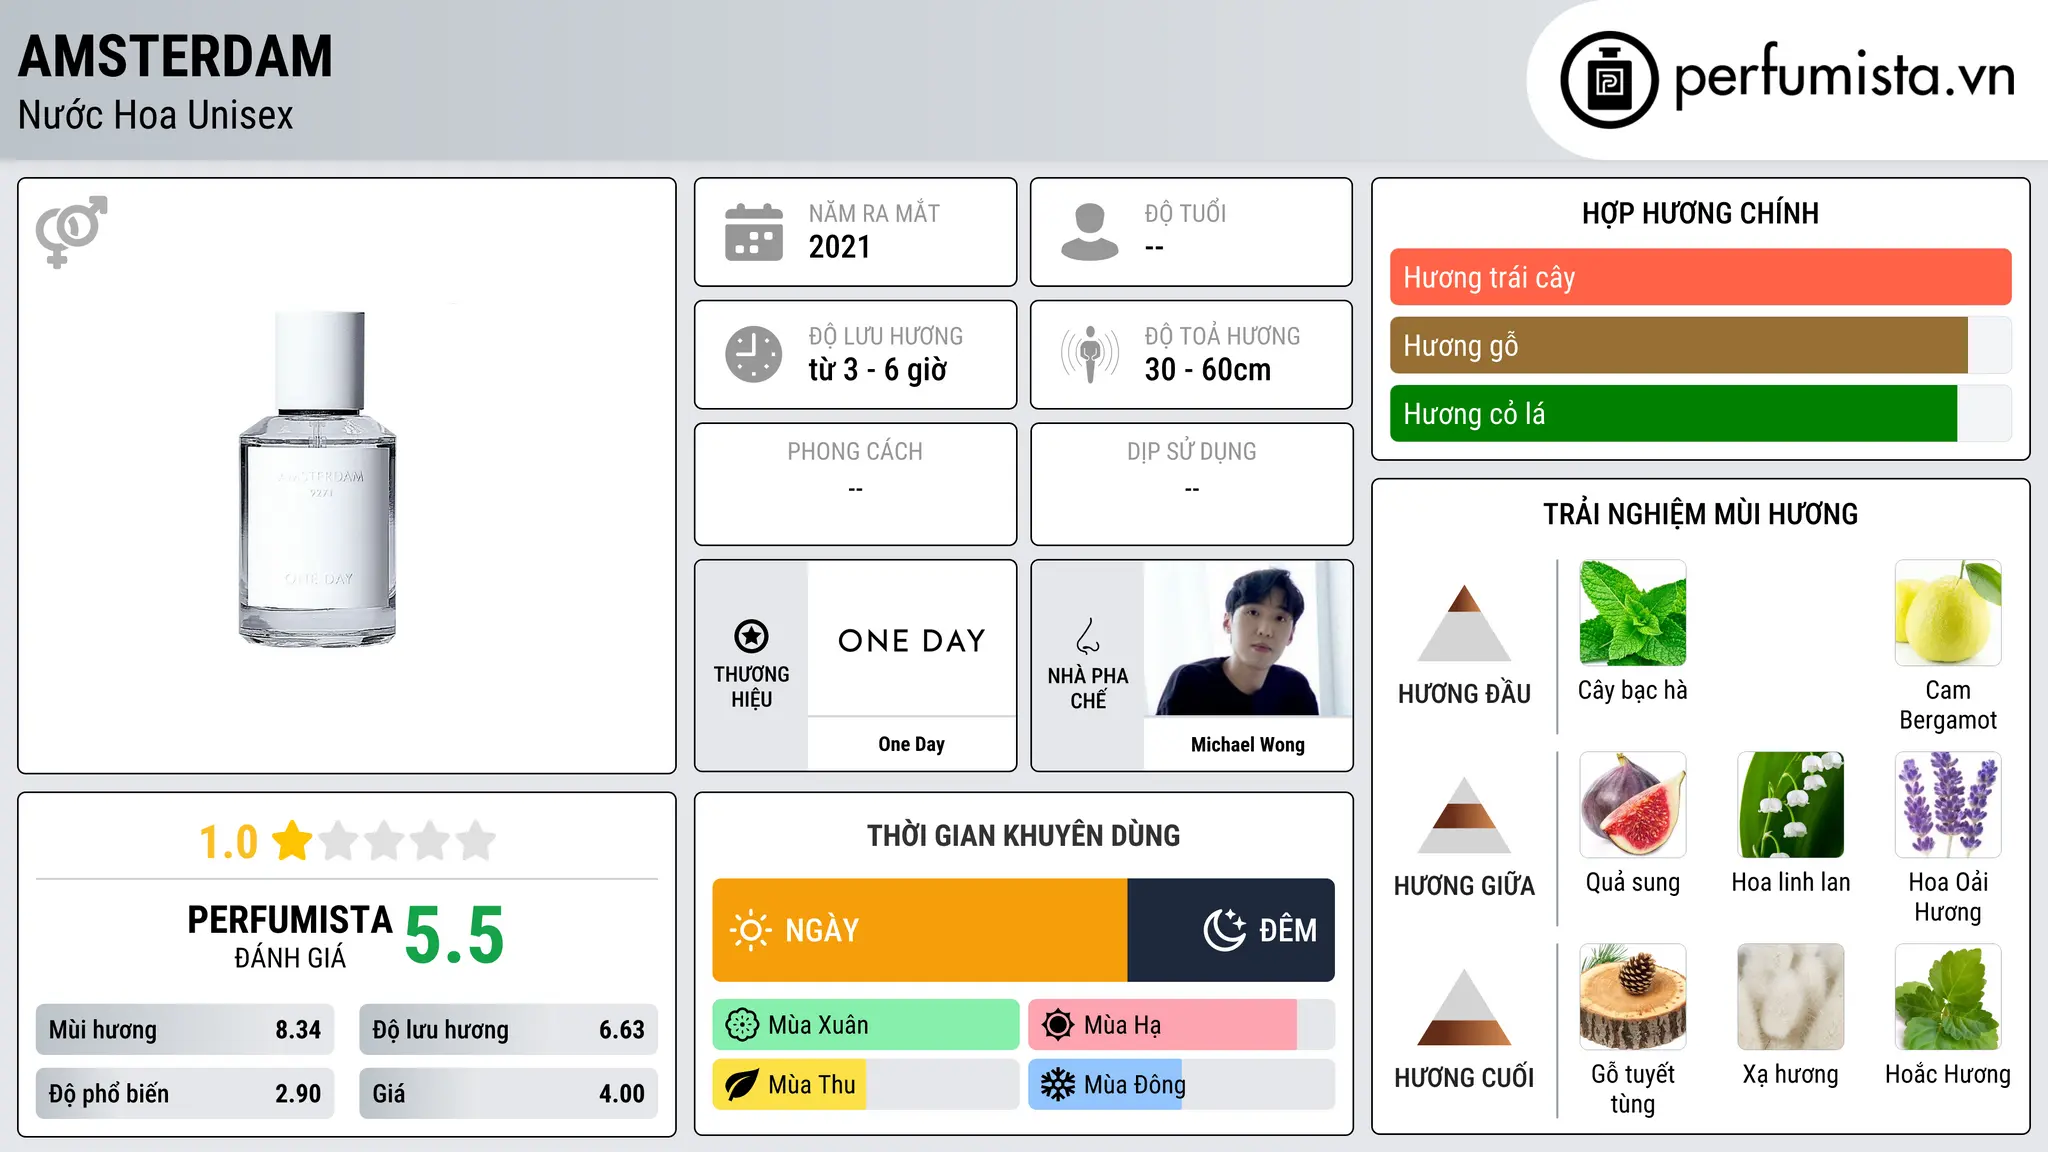The width and height of the screenshot is (2048, 1152).
Task: Click the 1.0 star rating number
Action: click(x=228, y=841)
